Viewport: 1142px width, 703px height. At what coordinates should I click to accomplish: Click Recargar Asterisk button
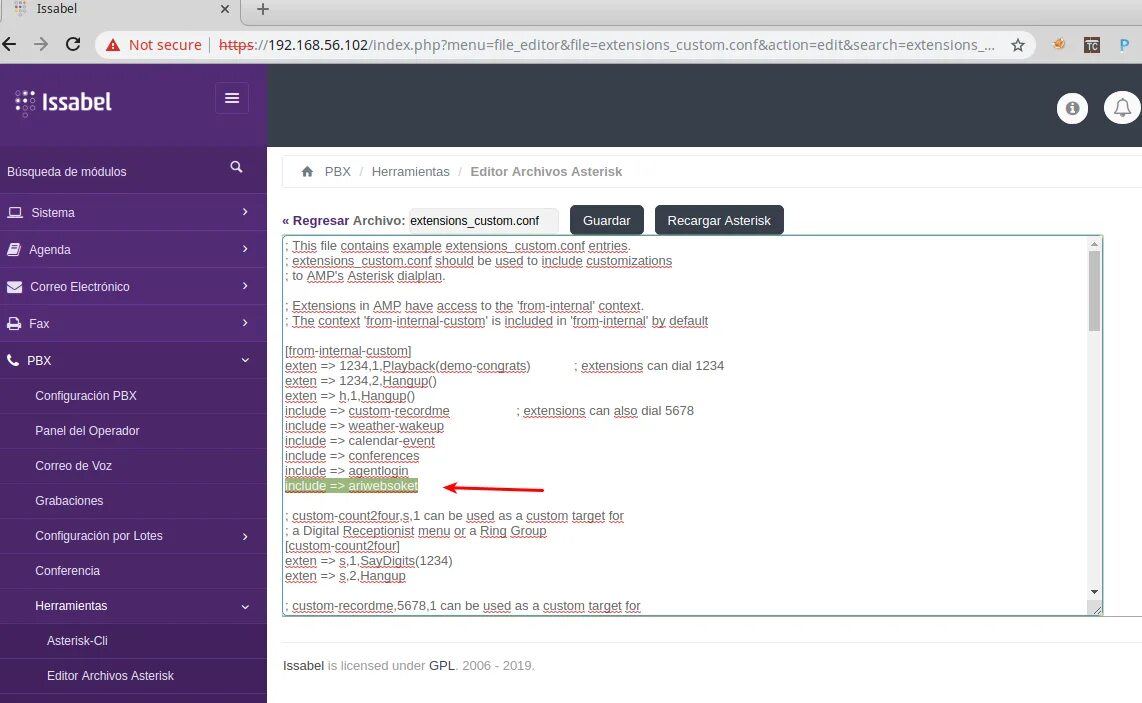(x=719, y=220)
